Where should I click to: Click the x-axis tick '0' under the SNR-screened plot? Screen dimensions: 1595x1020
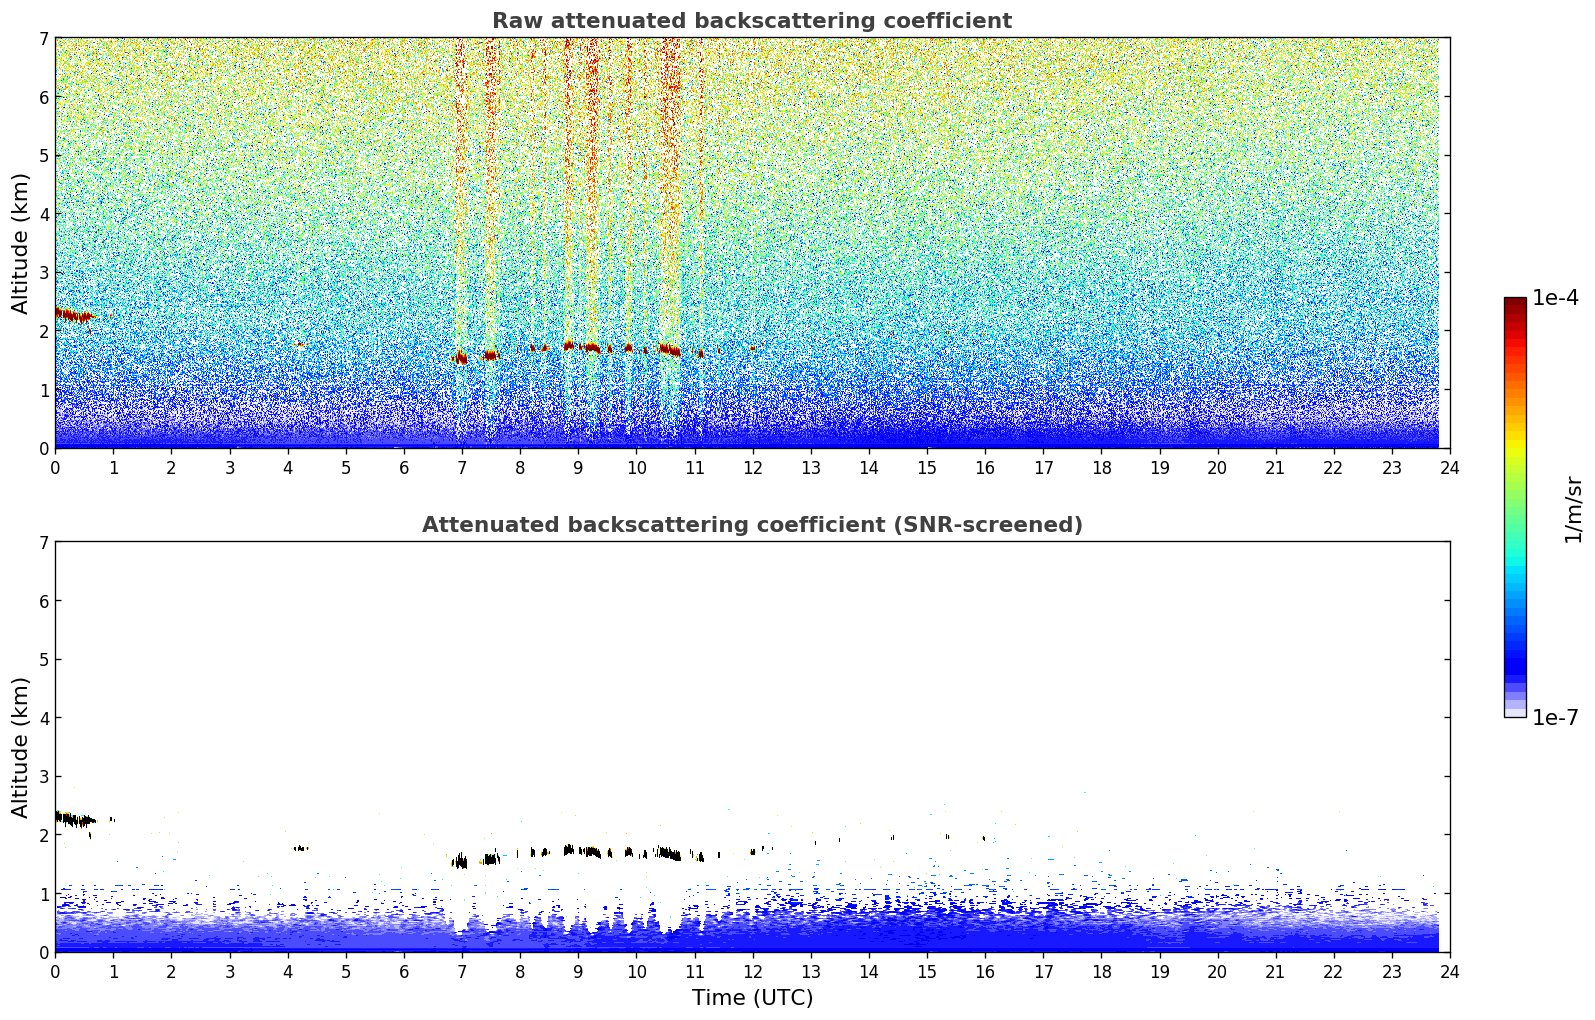55,971
